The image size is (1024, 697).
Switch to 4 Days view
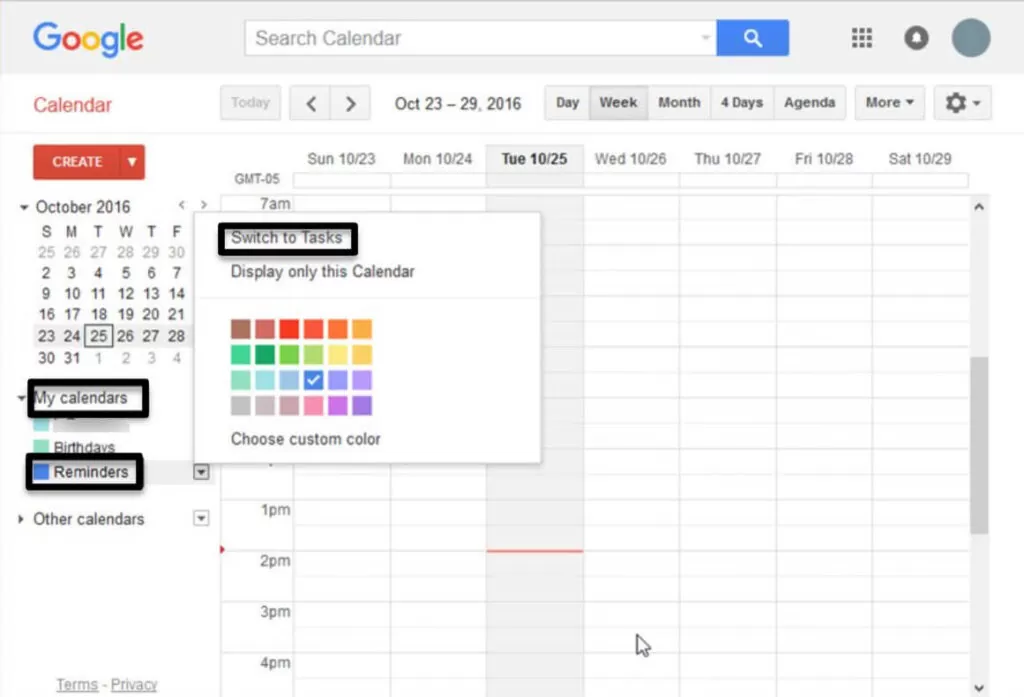point(742,103)
